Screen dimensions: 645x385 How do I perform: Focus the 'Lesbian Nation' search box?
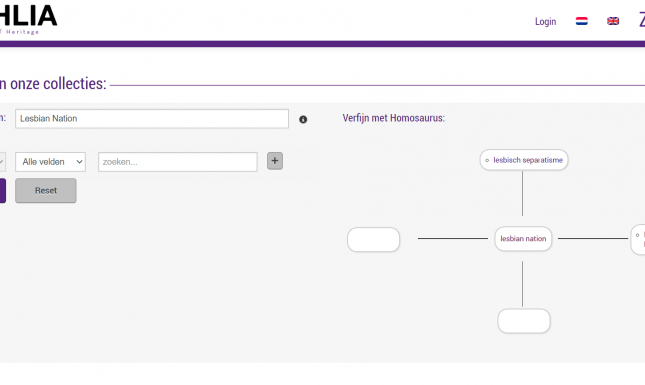point(152,118)
